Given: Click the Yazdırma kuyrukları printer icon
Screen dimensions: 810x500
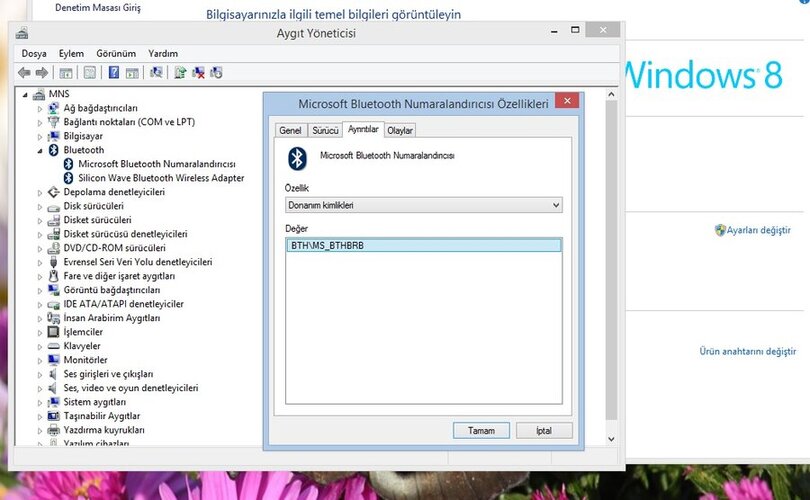Looking at the screenshot, I should pyautogui.click(x=54, y=430).
